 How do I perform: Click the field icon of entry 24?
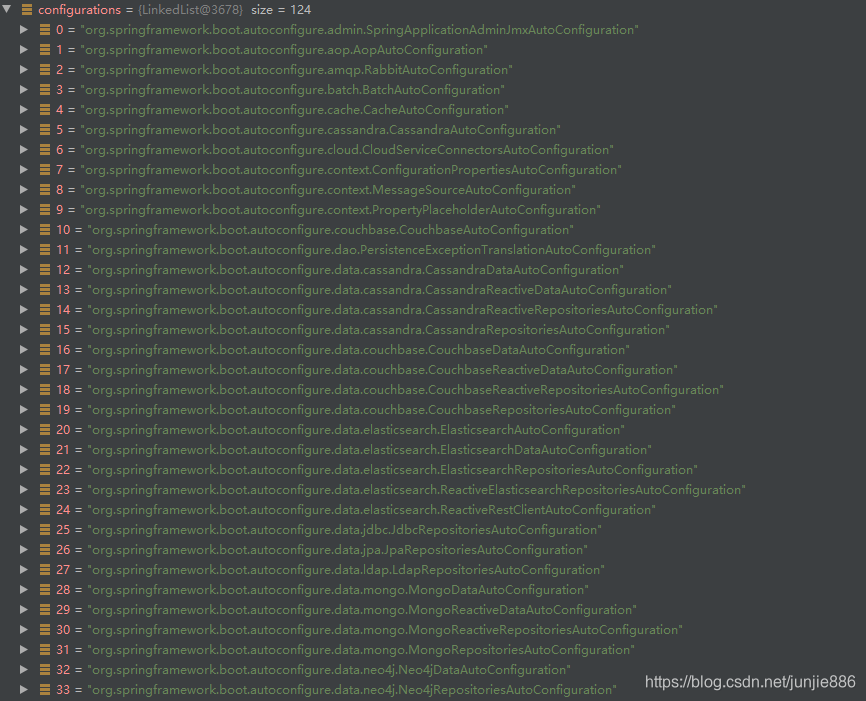(45, 509)
